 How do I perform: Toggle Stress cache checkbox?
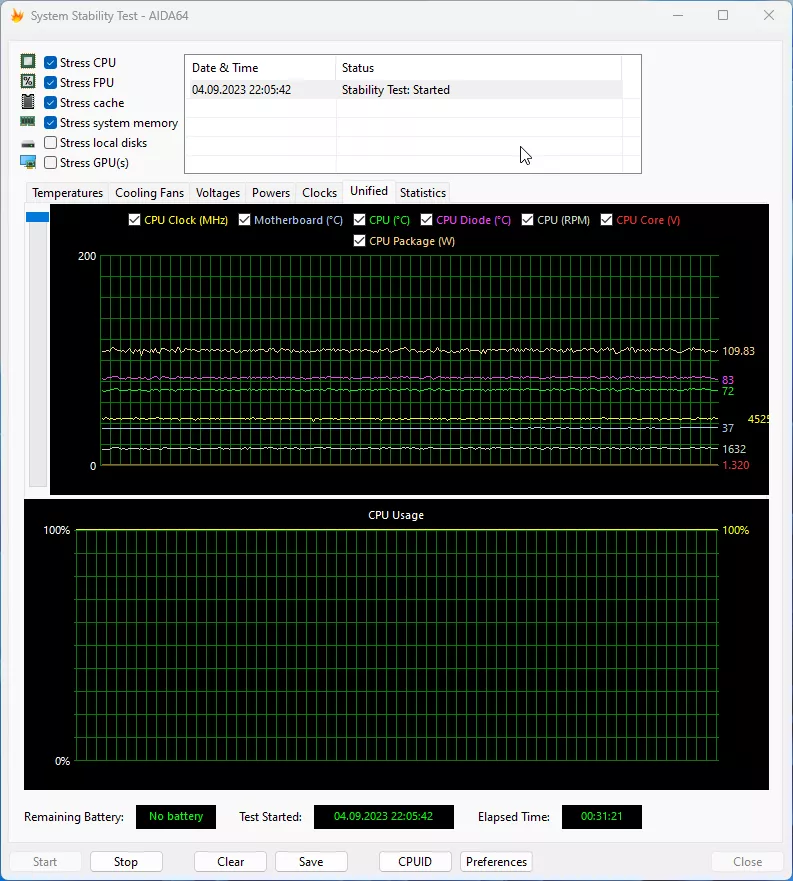[x=50, y=103]
